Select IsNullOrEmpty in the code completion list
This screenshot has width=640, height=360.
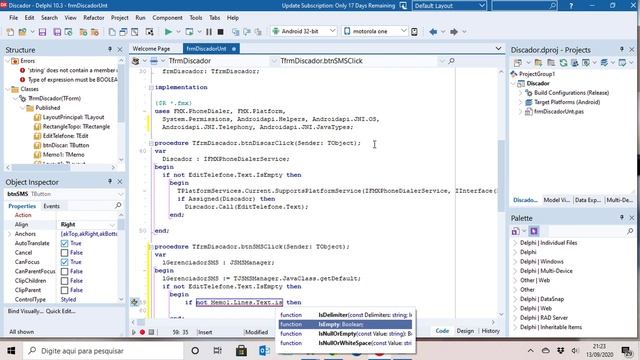pos(345,334)
